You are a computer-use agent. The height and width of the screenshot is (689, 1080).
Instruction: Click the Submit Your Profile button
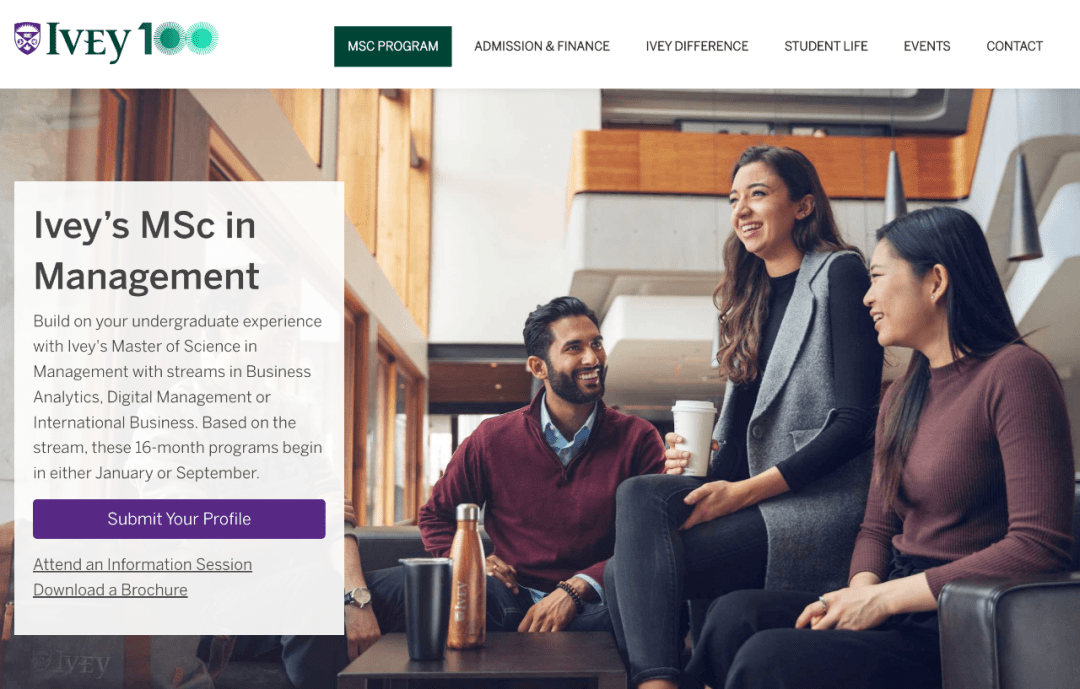[x=179, y=519]
